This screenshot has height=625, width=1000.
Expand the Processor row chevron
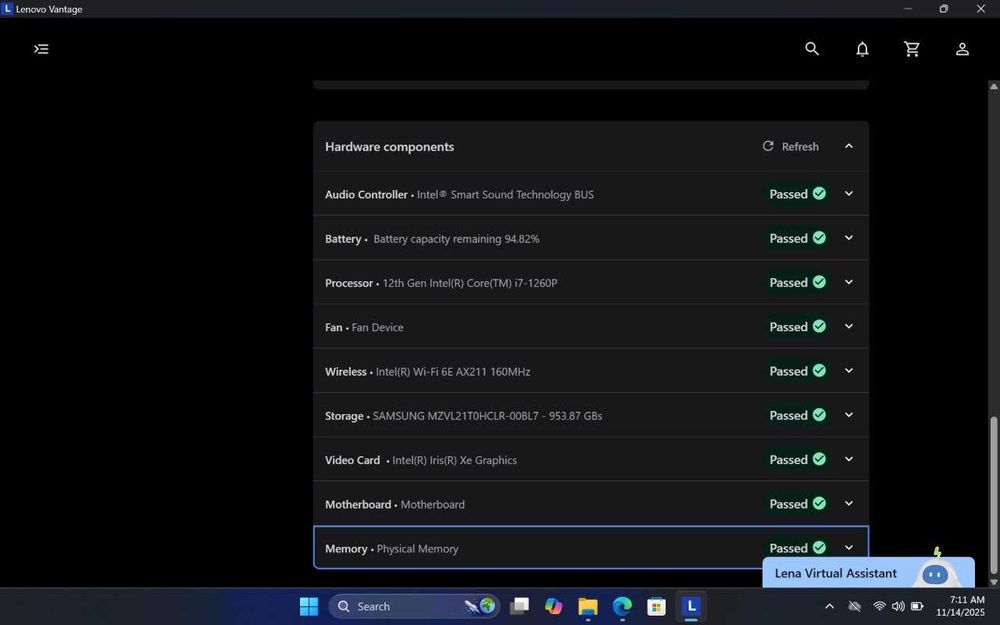click(849, 283)
